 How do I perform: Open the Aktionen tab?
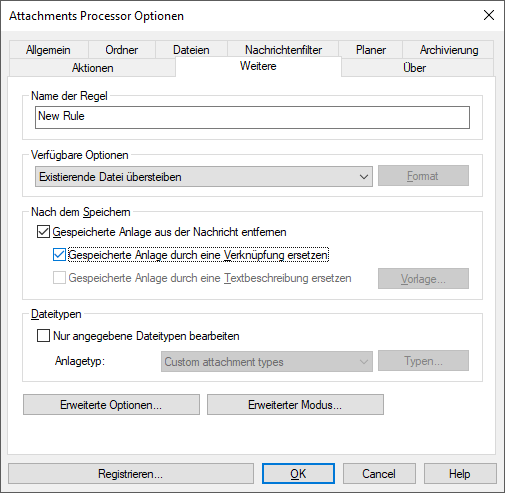93,68
